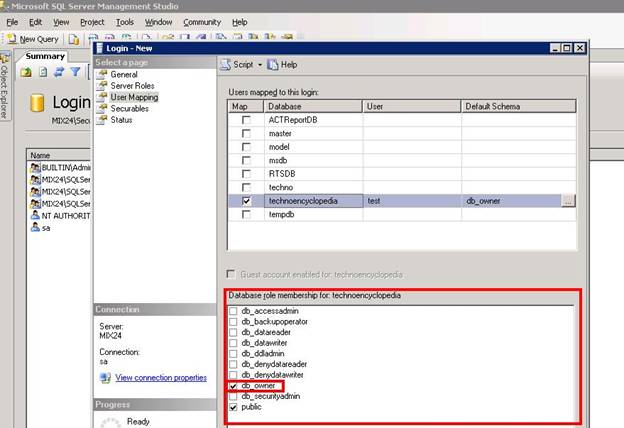624x428 pixels.
Task: Select the sa login in Summary list
Action: pos(41,228)
